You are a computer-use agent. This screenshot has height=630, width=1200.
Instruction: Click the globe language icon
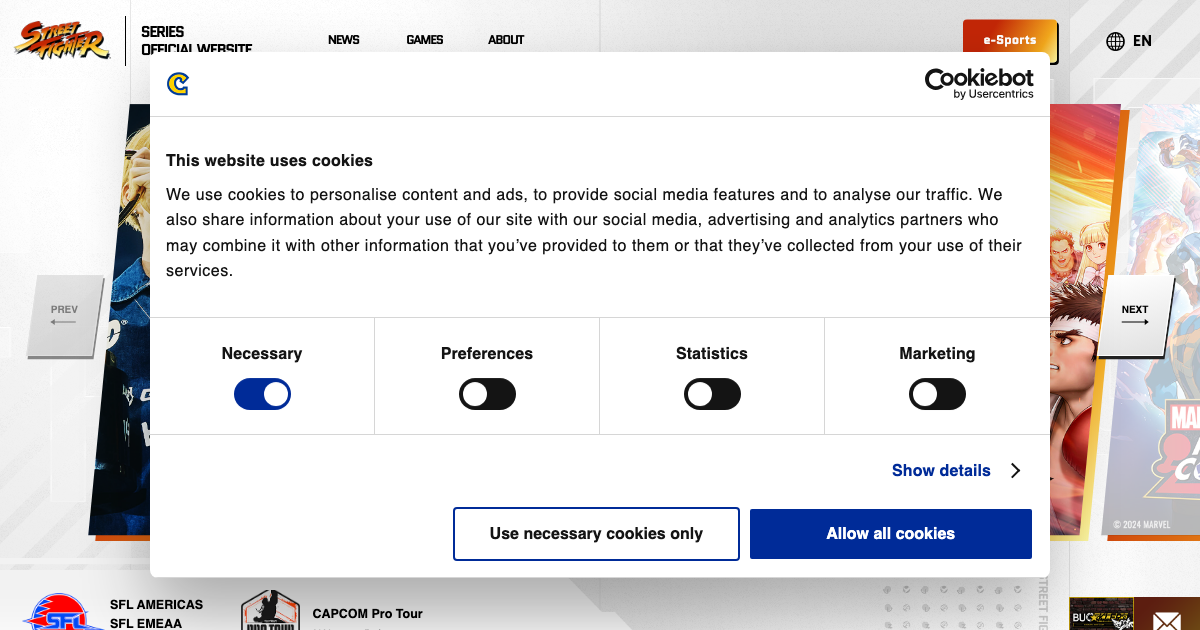click(1115, 41)
